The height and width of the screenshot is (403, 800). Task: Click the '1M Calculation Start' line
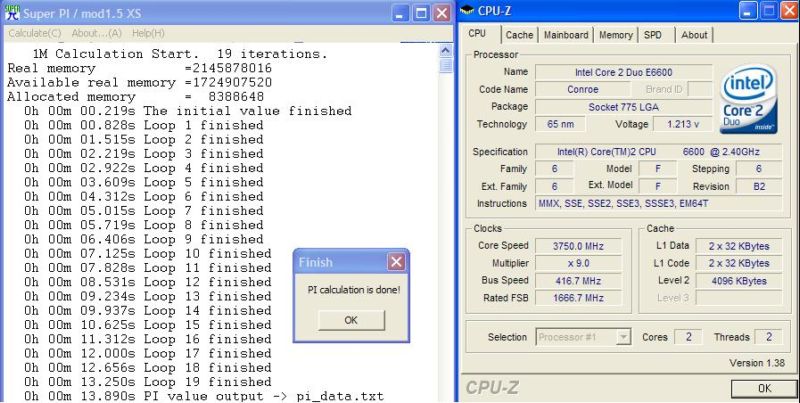coord(180,54)
